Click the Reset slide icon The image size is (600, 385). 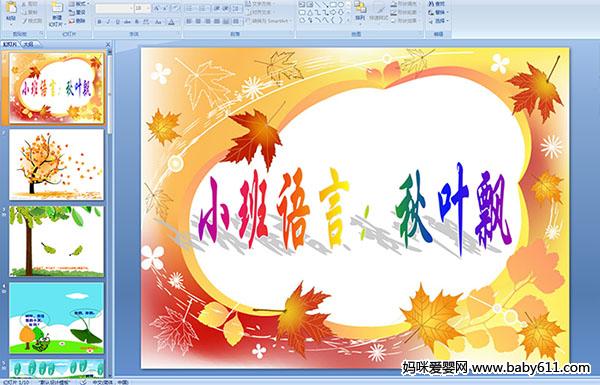[x=78, y=12]
